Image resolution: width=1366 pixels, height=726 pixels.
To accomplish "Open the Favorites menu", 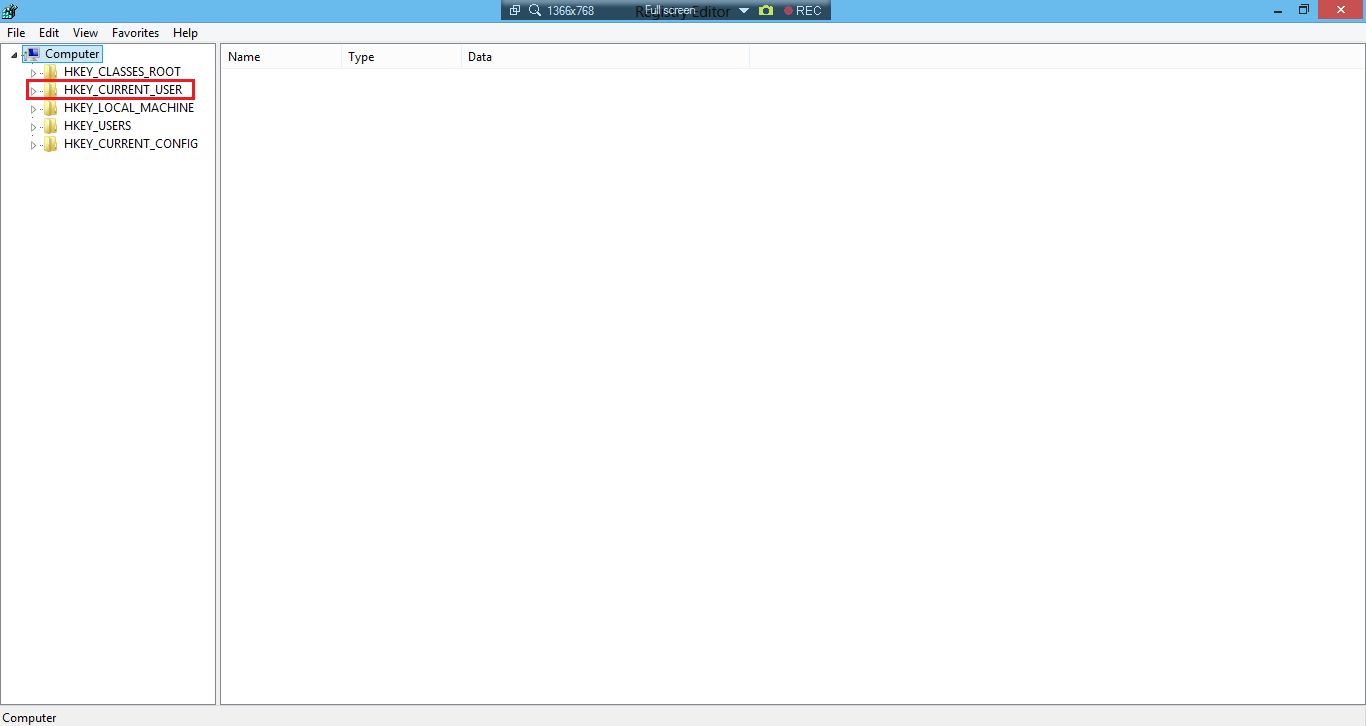I will 135,33.
